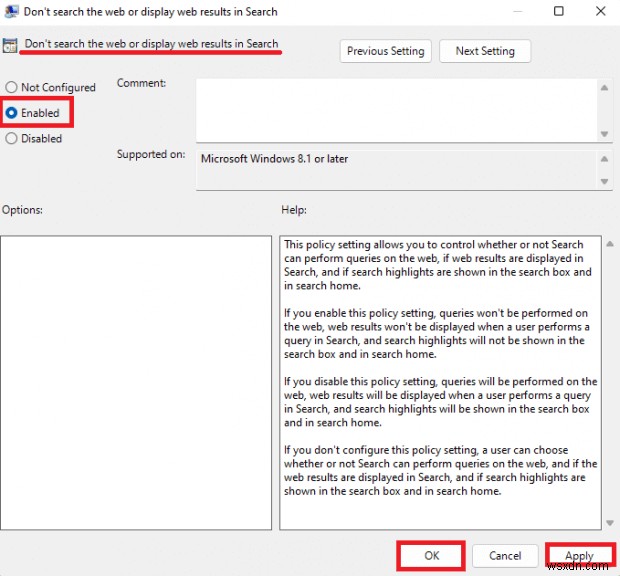Close the policy window
Image resolution: width=620 pixels, height=576 pixels.
[600, 11]
